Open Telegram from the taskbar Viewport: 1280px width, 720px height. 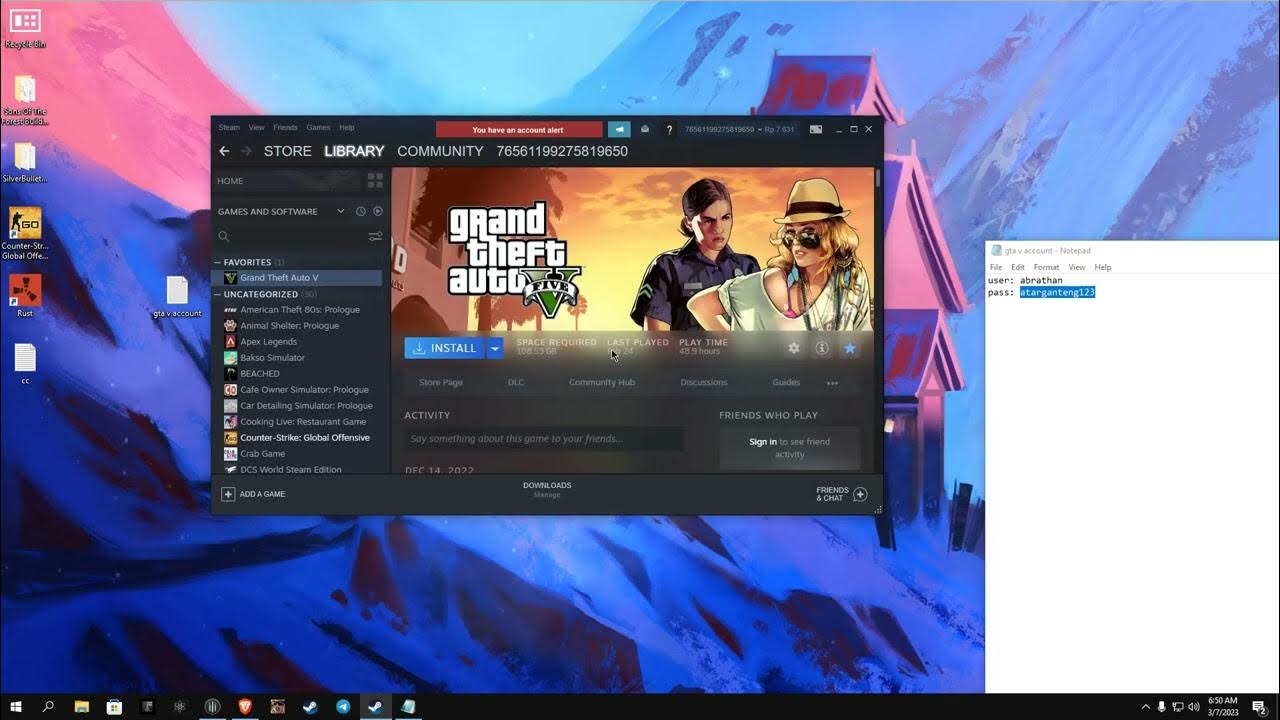343,706
